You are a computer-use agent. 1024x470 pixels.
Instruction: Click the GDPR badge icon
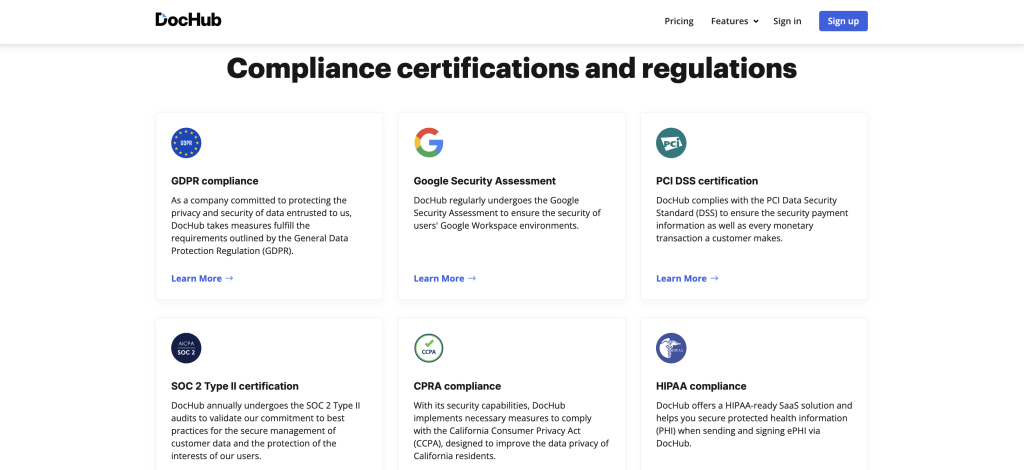pos(186,143)
